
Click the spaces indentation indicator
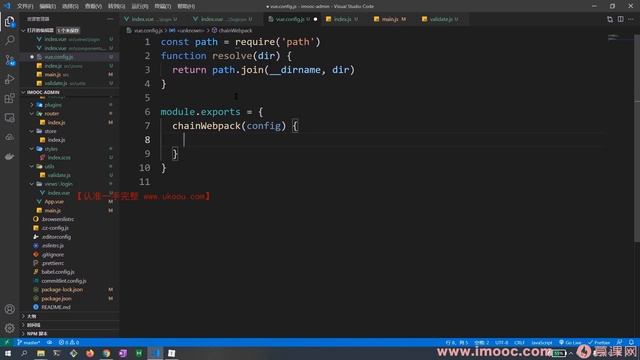coord(482,342)
